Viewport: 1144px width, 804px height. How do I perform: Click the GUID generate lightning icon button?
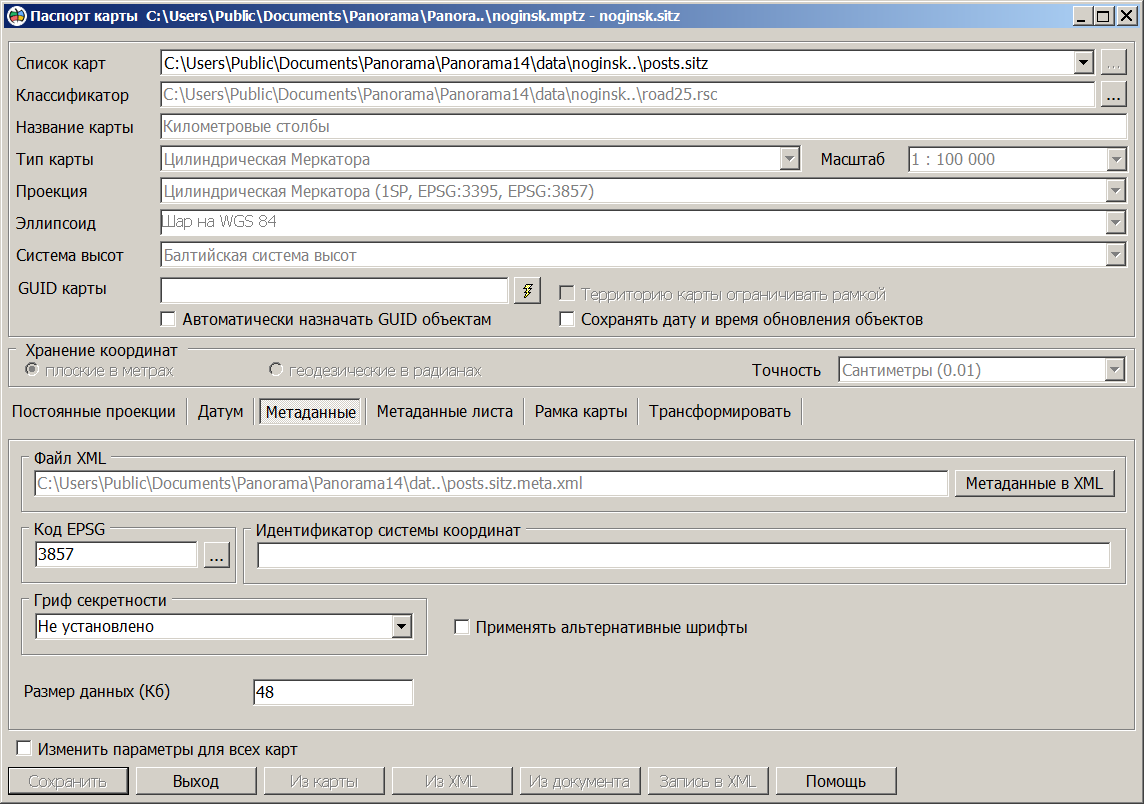[x=527, y=290]
